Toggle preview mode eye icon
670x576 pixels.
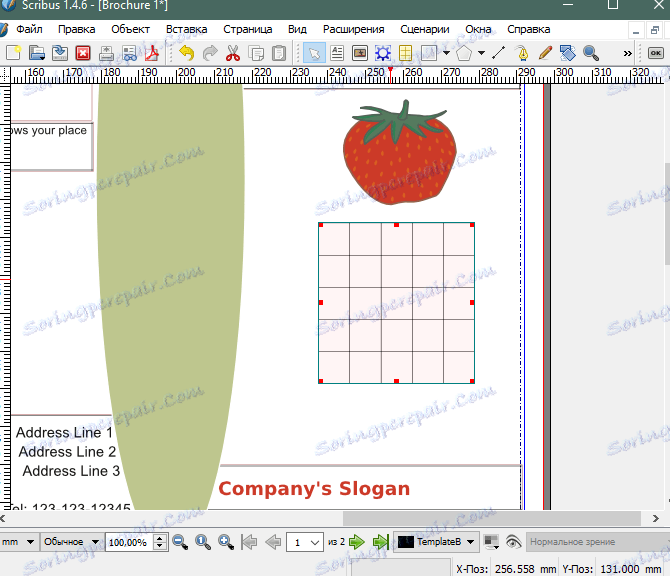pos(513,542)
